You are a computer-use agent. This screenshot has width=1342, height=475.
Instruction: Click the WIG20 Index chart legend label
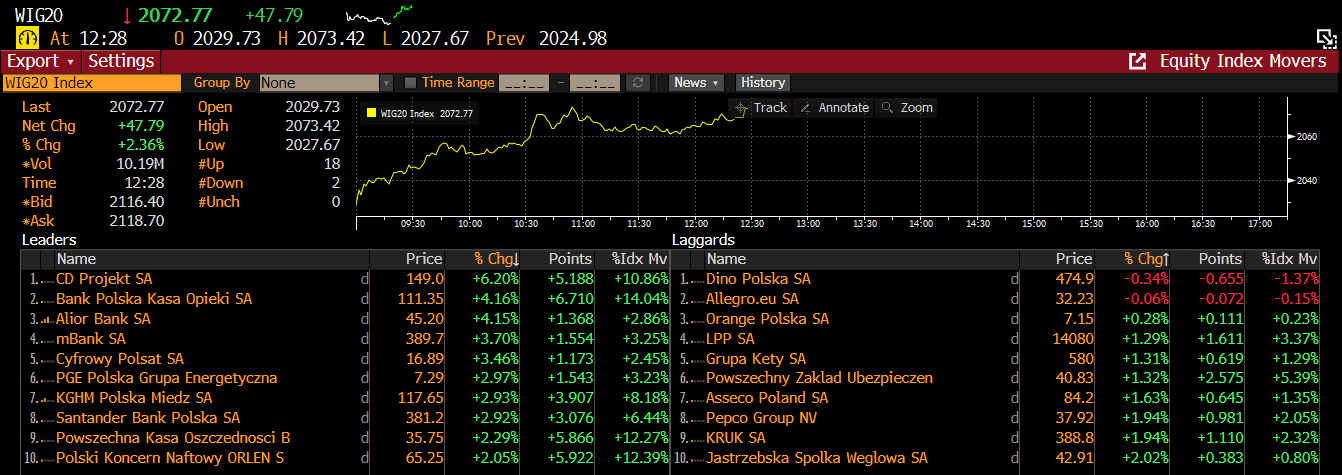click(427, 114)
